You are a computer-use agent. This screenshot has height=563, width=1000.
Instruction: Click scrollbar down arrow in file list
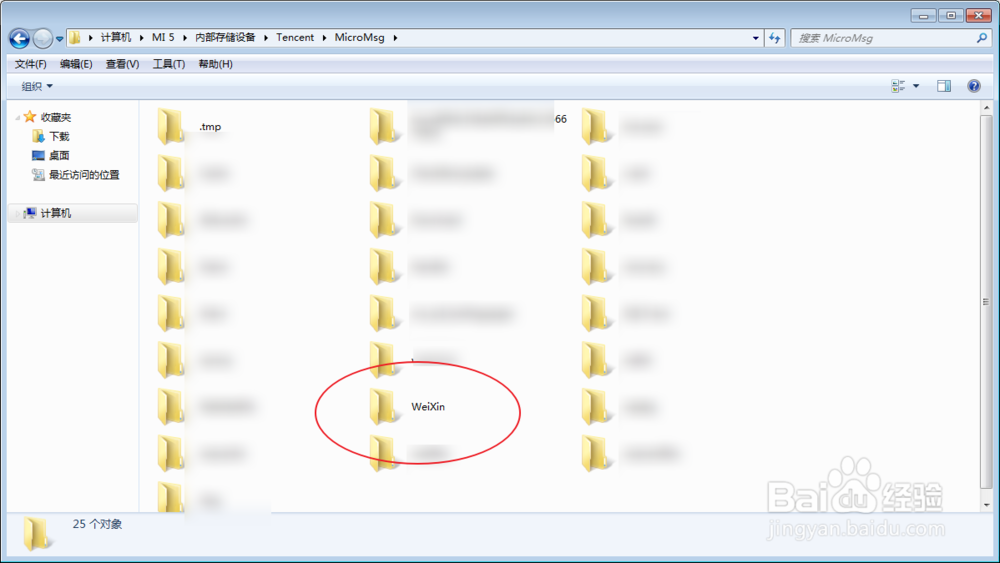click(x=987, y=504)
